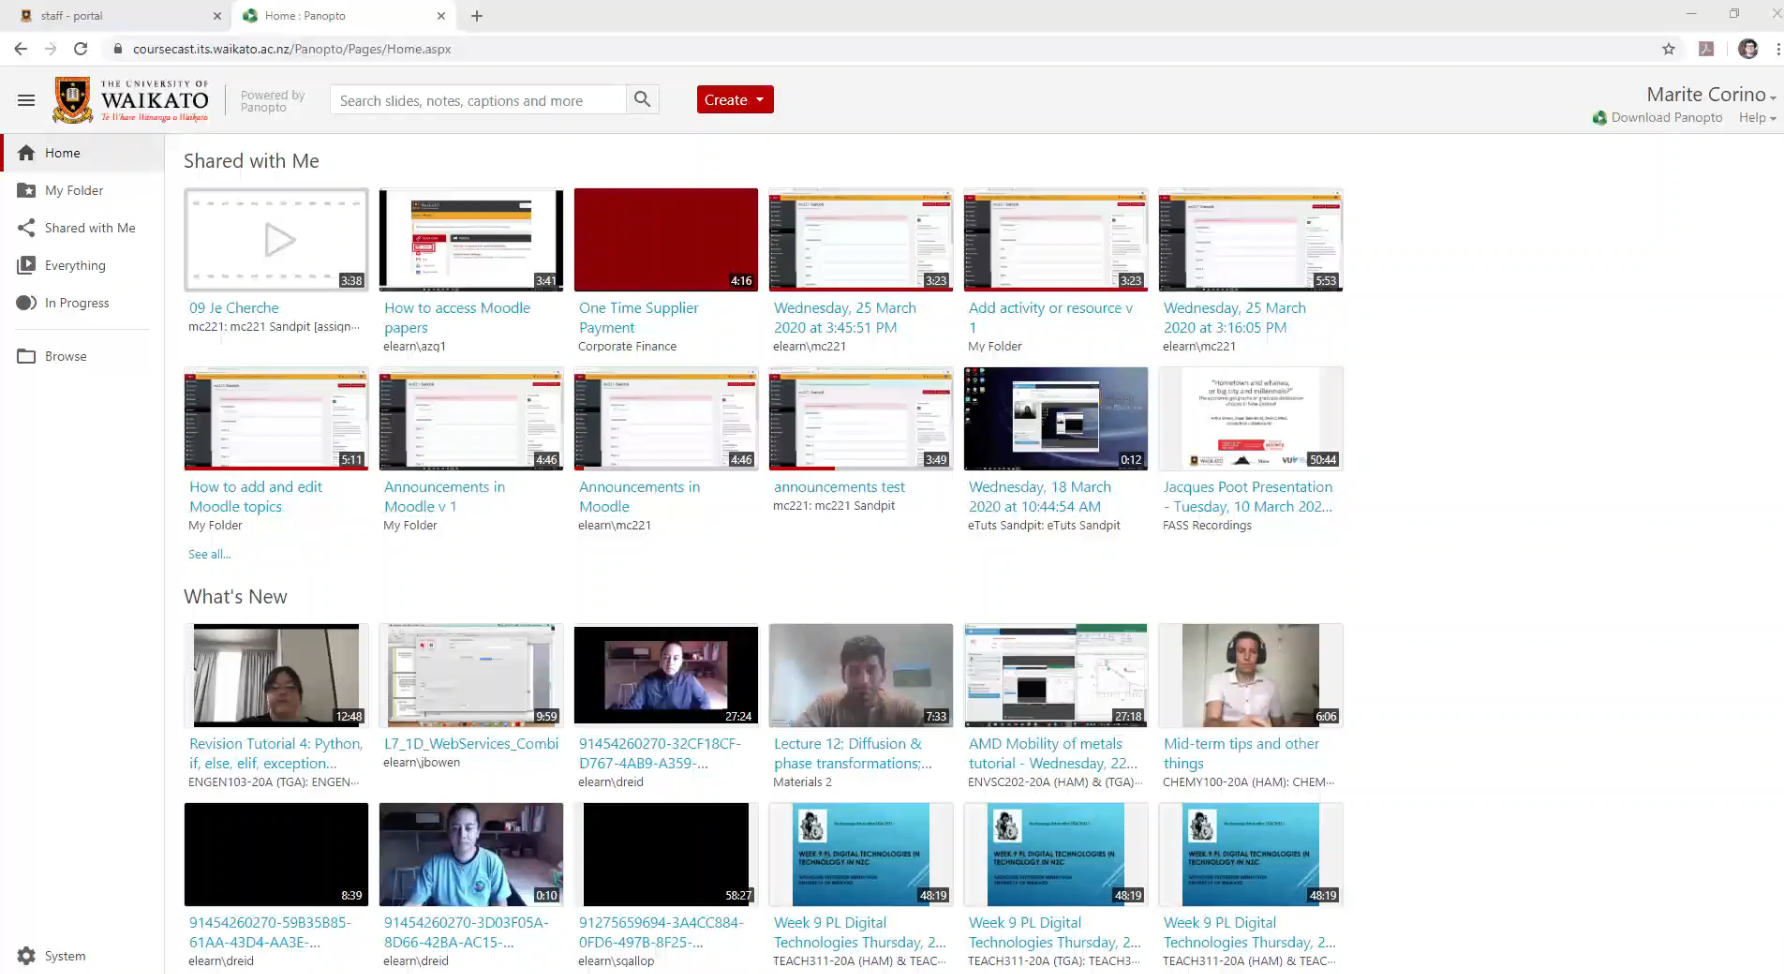Screen dimensions: 1784x974
Task: Open the hamburger navigation menu
Action: point(26,100)
